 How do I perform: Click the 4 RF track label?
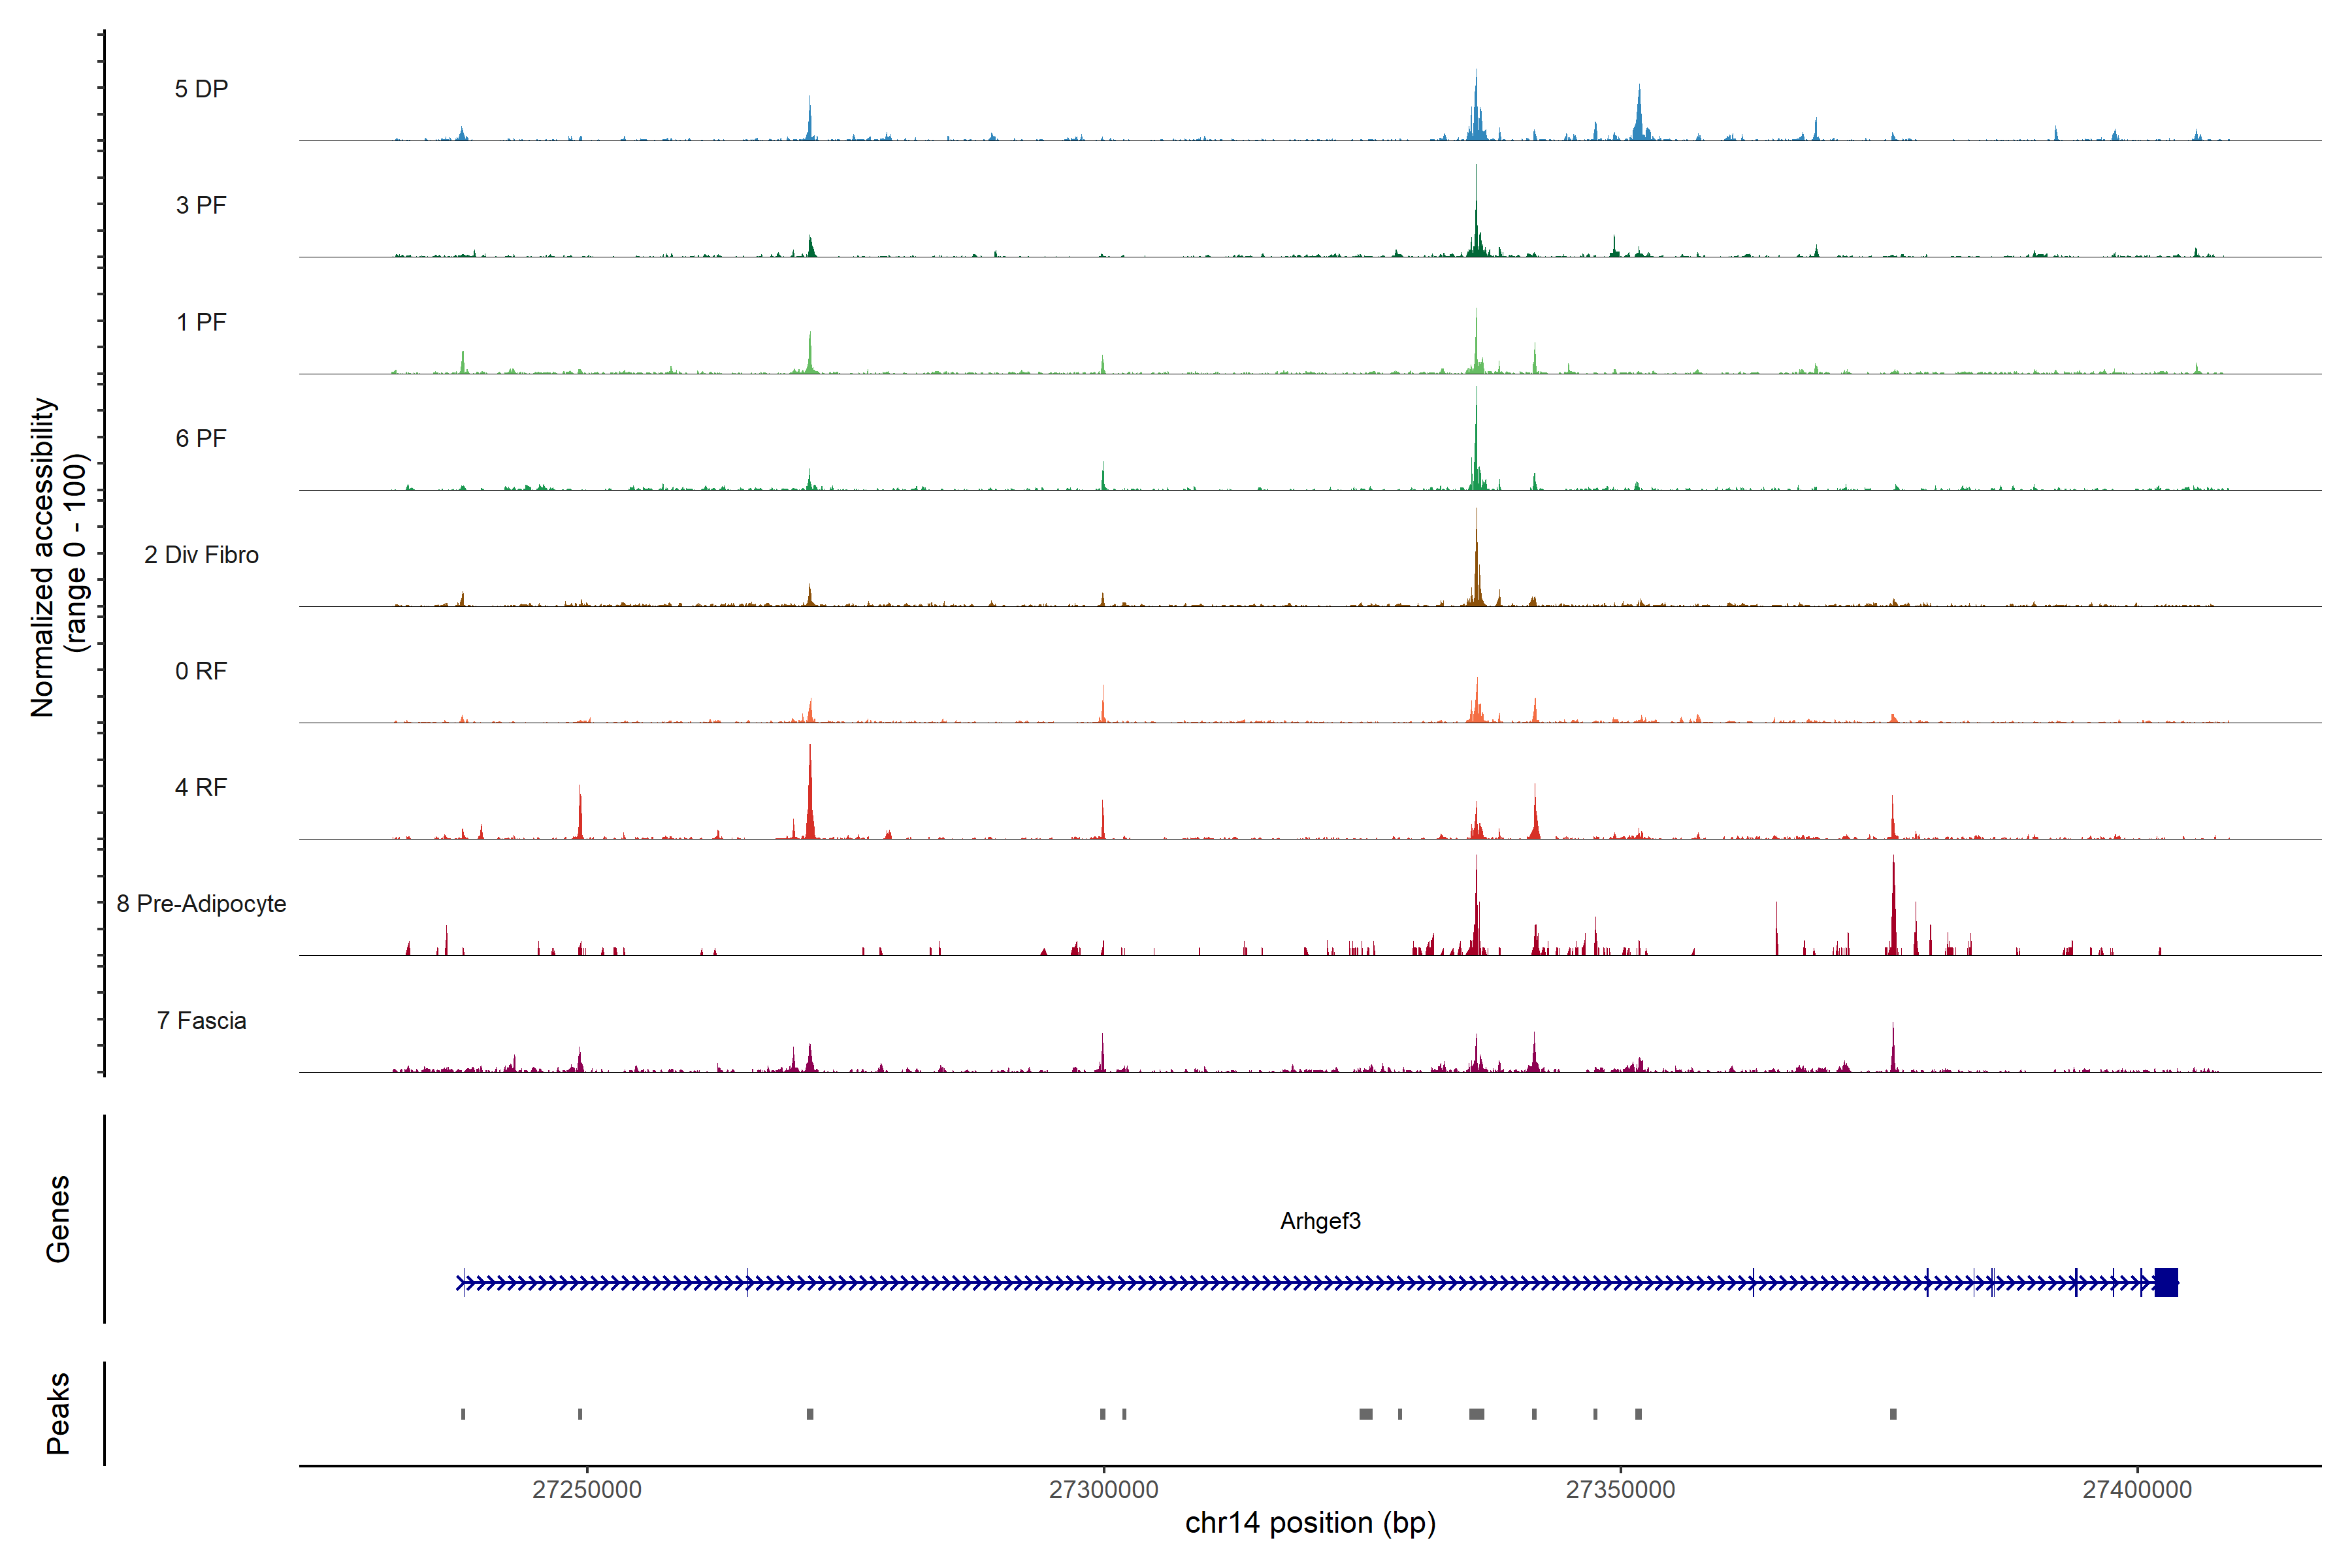(x=201, y=787)
